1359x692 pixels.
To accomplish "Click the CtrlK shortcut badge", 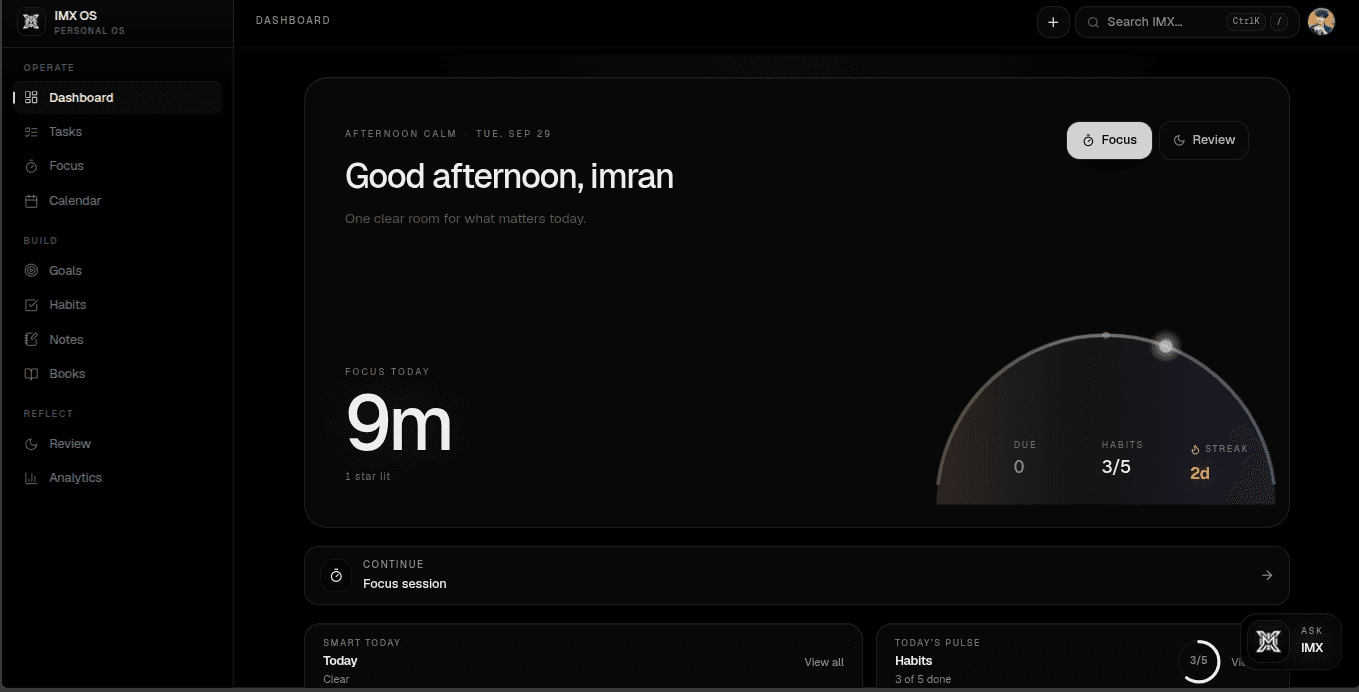I will pyautogui.click(x=1246, y=21).
